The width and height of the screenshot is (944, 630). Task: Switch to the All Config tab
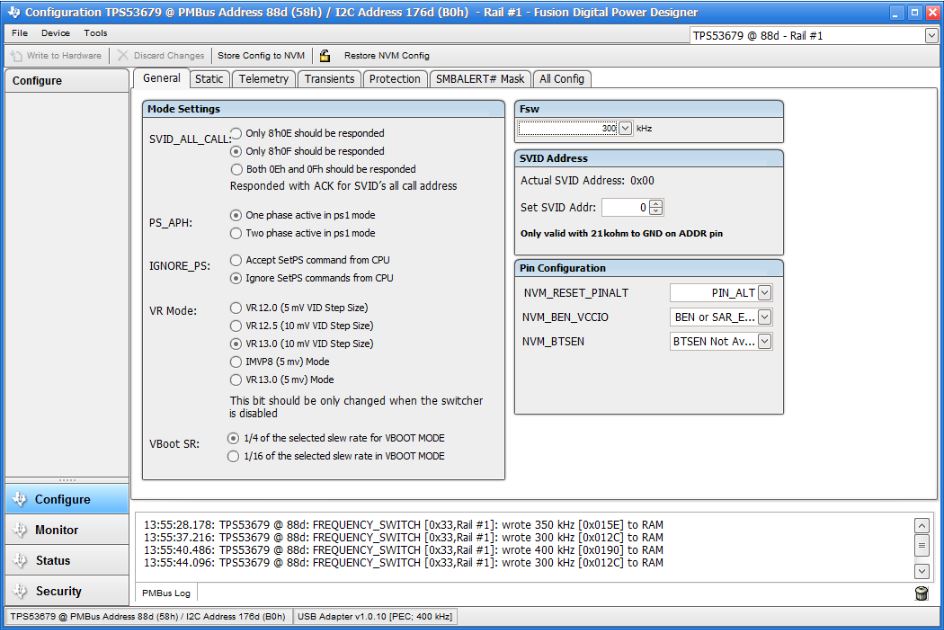tap(562, 79)
